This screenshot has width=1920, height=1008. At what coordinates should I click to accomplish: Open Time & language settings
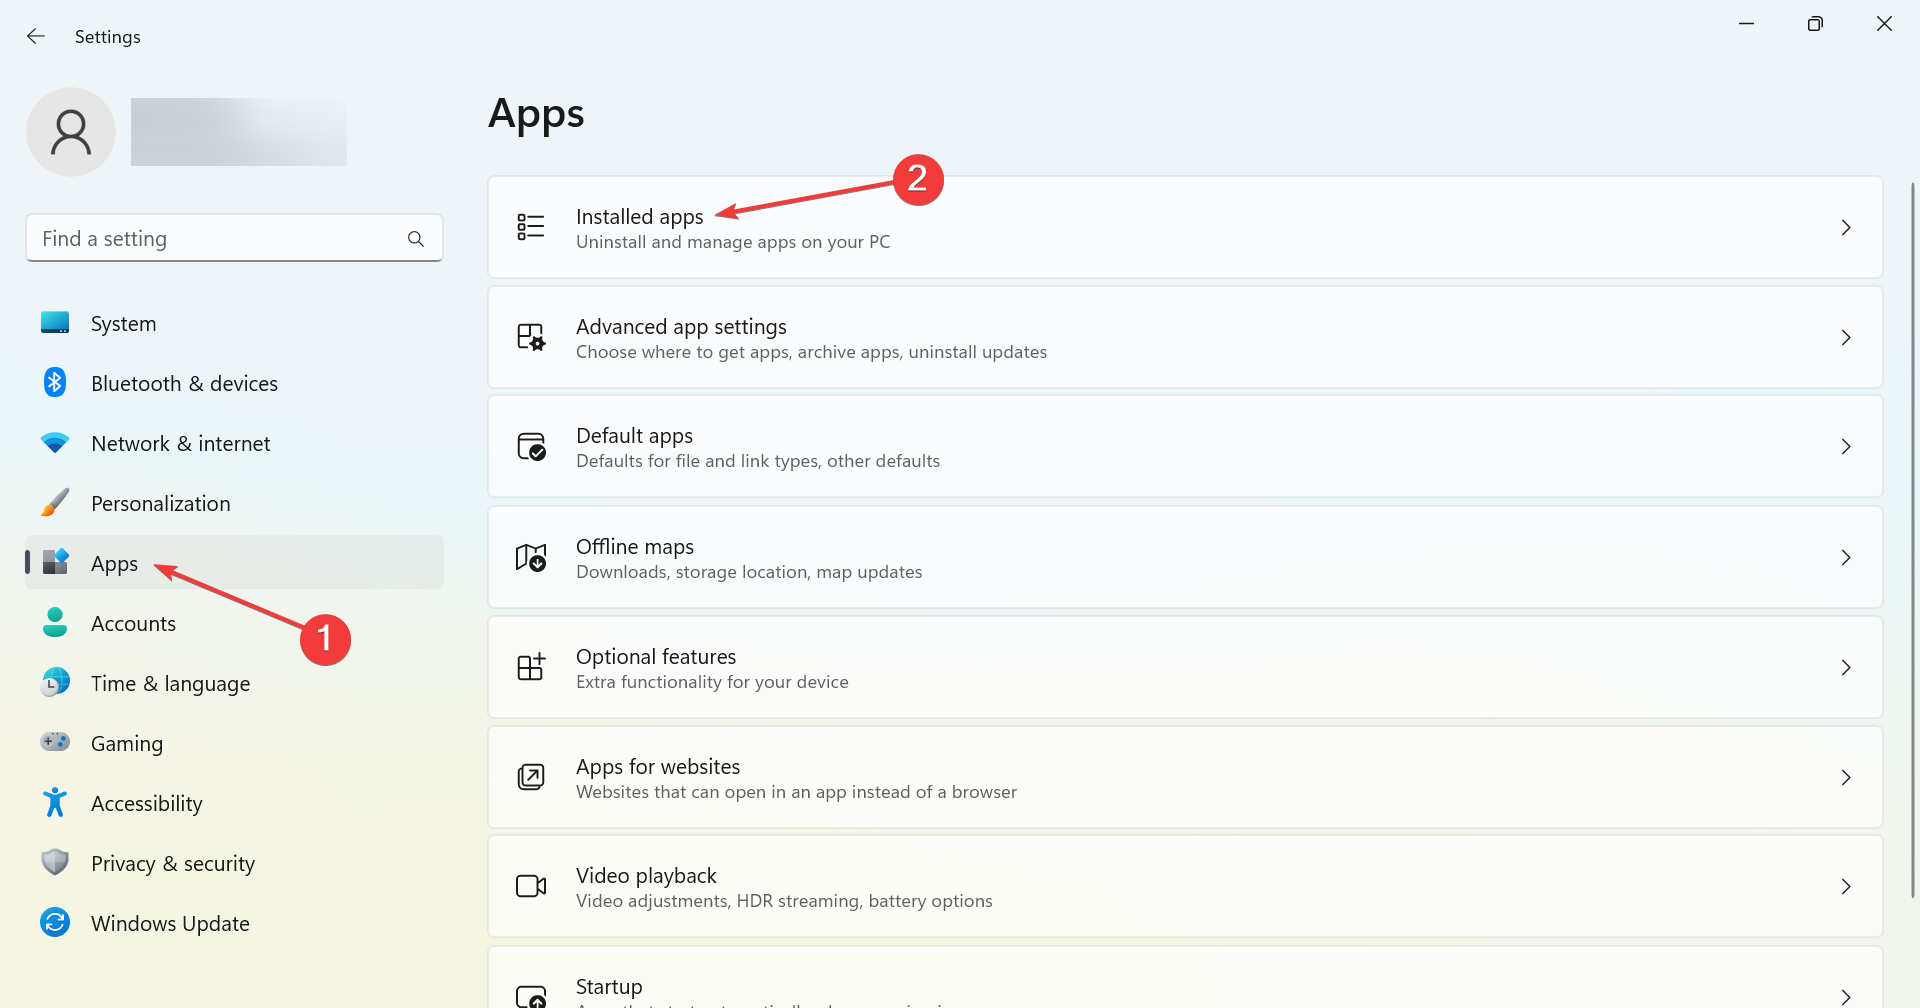point(234,683)
